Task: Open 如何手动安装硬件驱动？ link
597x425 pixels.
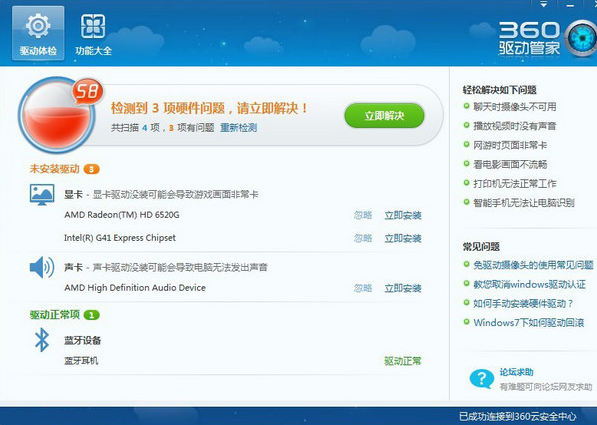Action: click(523, 304)
